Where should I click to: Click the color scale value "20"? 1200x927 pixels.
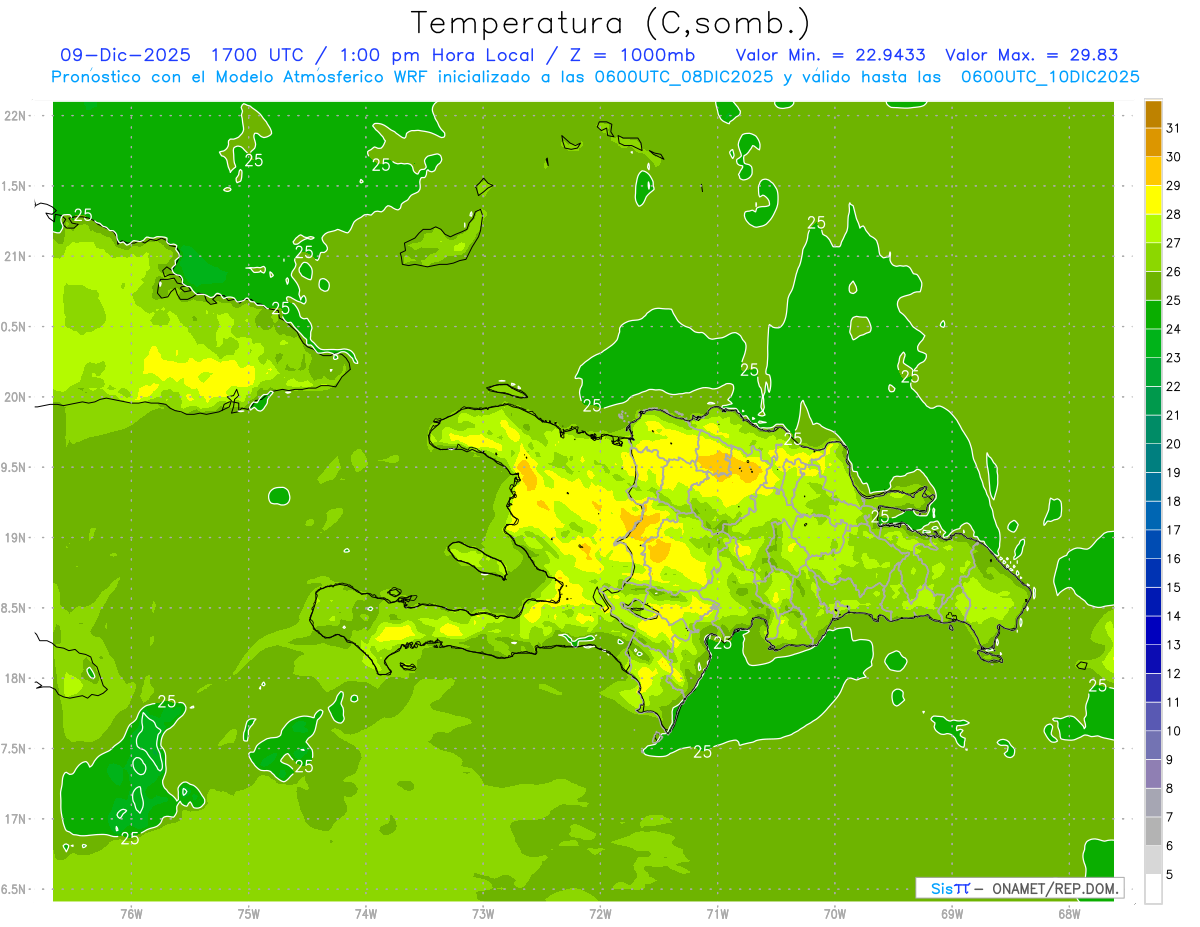point(1173,444)
